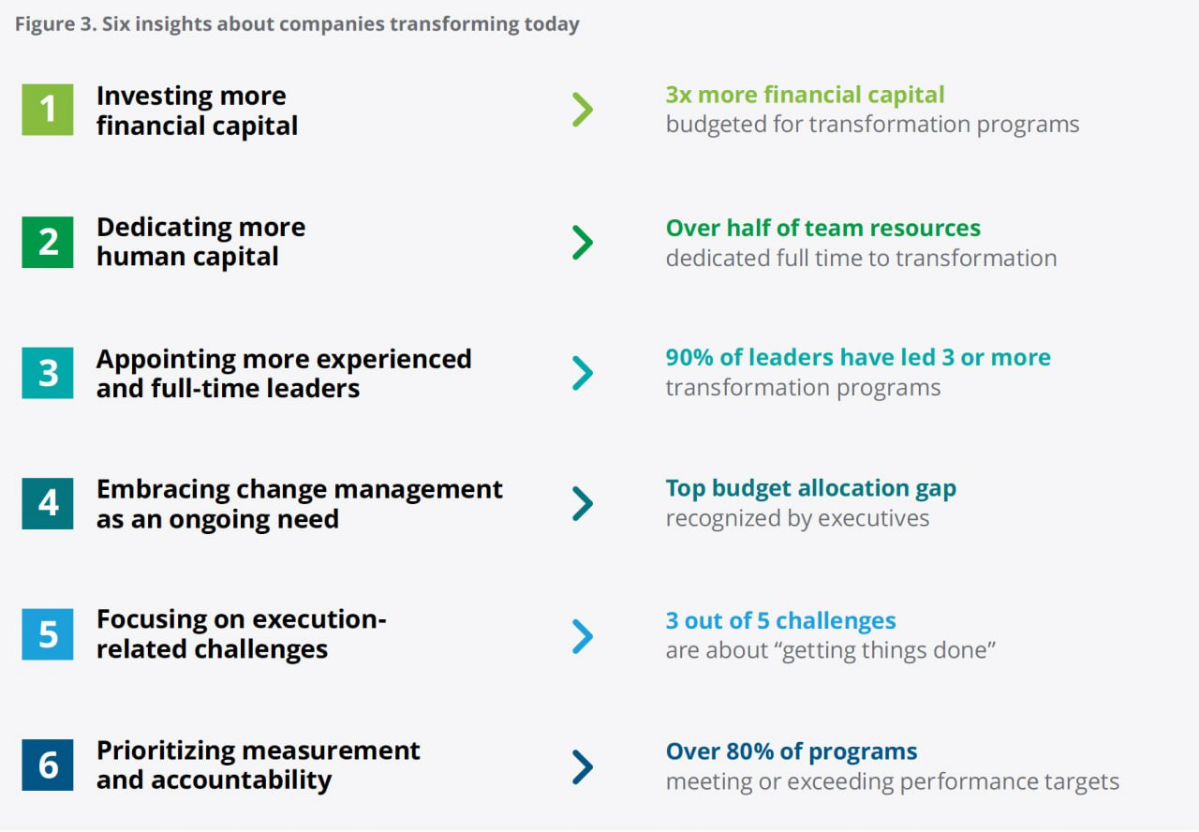1199x832 pixels.
Task: Click the teal number 3 square
Action: tap(47, 372)
